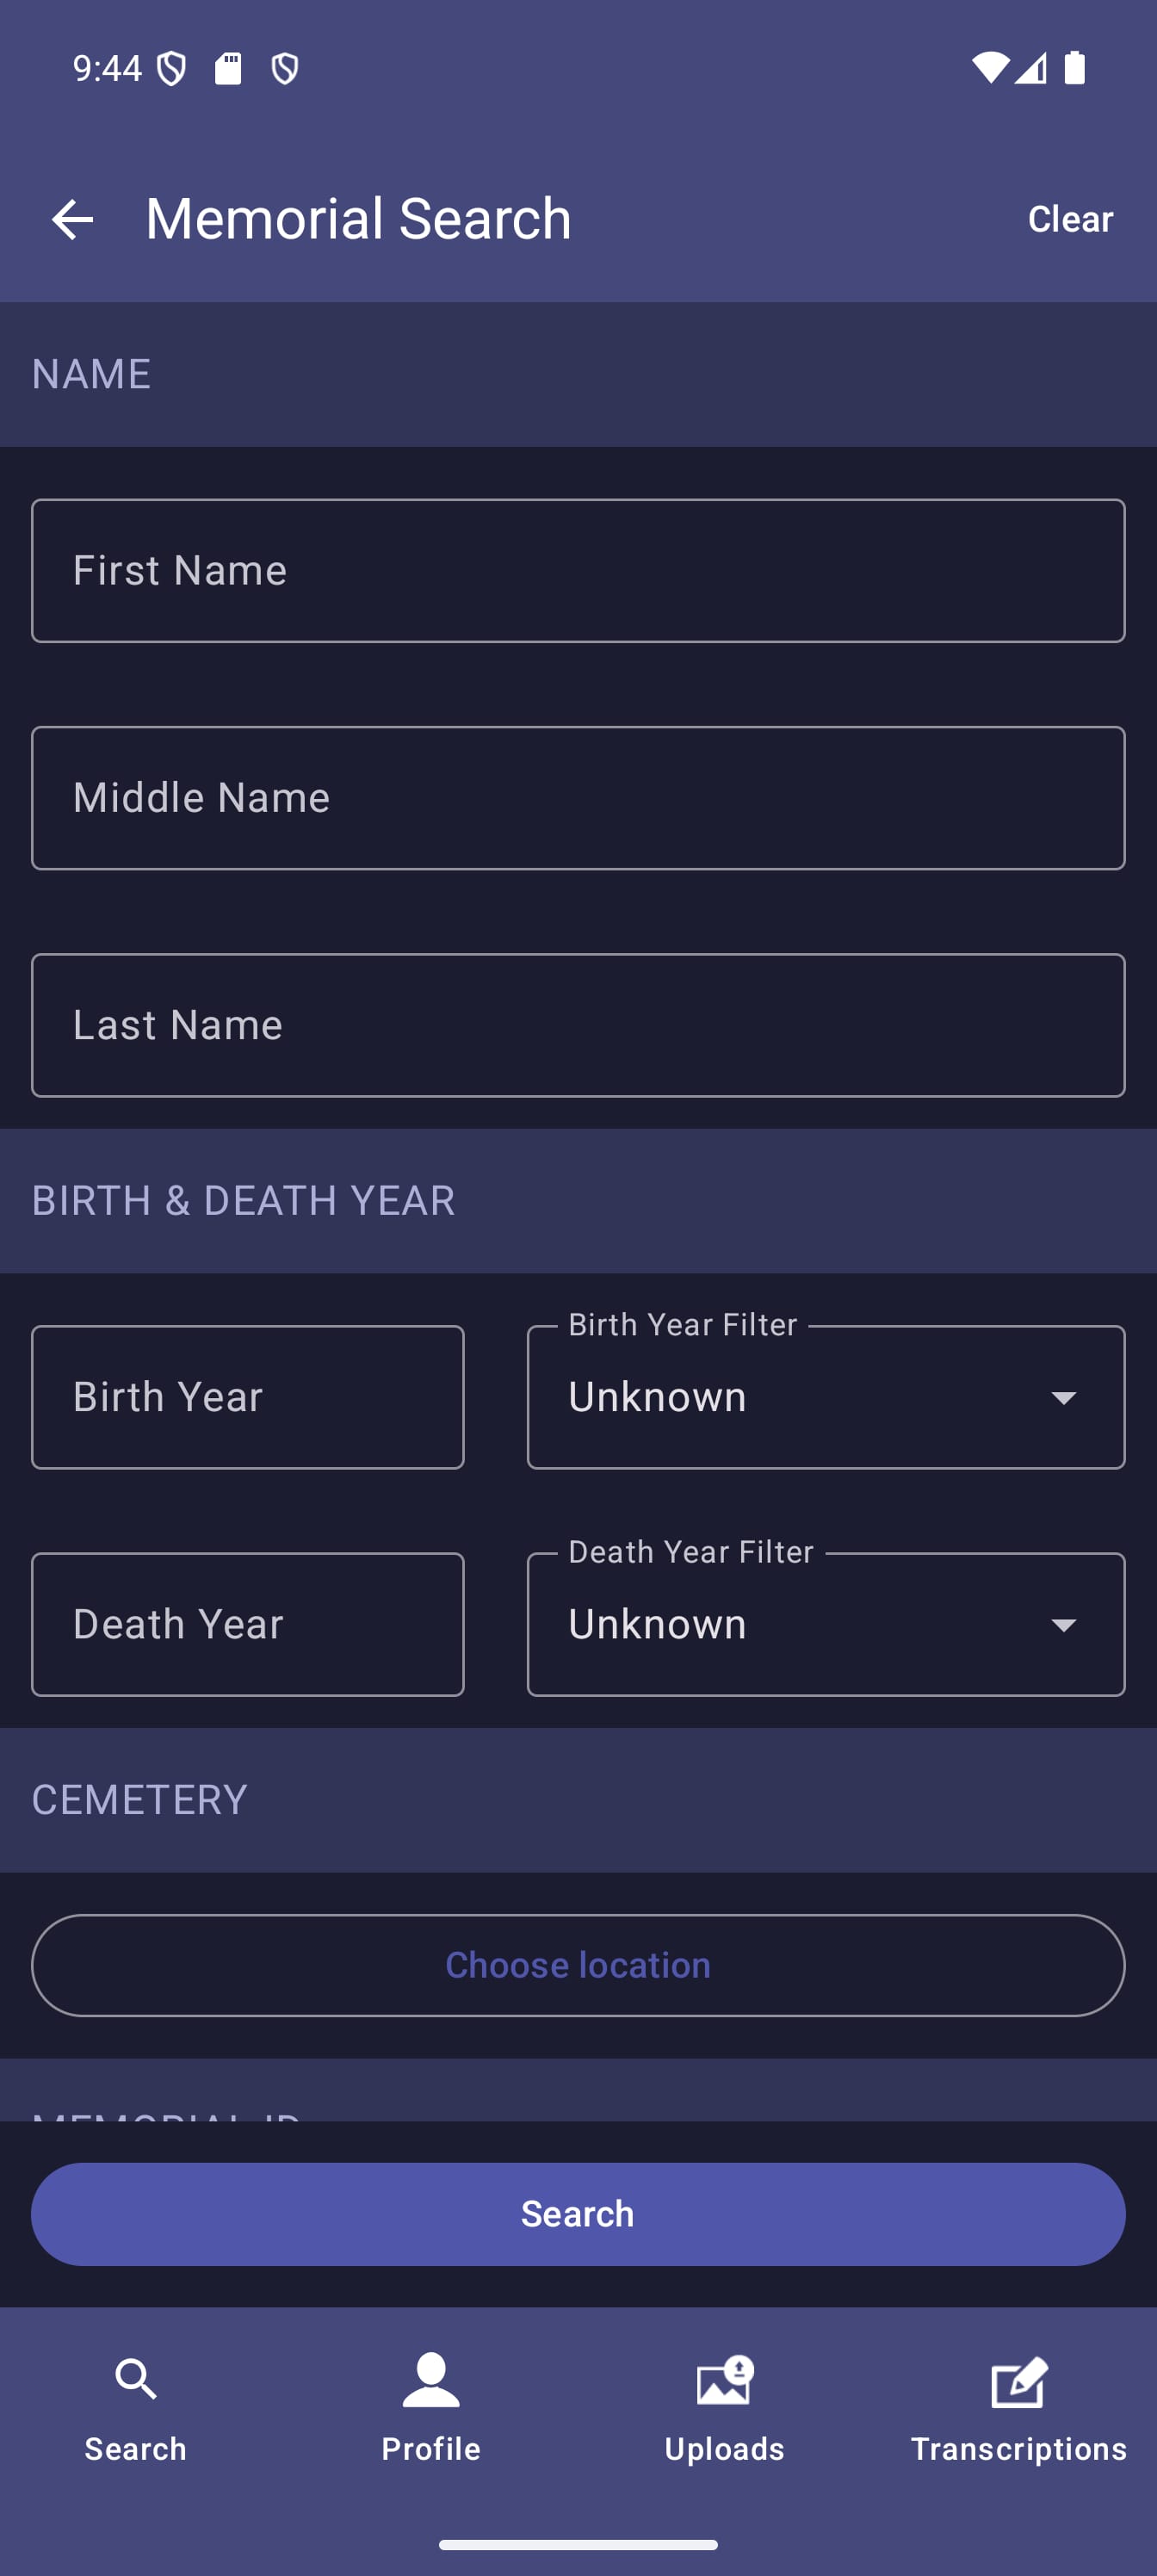Tap the Wi-Fi icon in status bar
The height and width of the screenshot is (2576, 1157).
click(x=989, y=68)
